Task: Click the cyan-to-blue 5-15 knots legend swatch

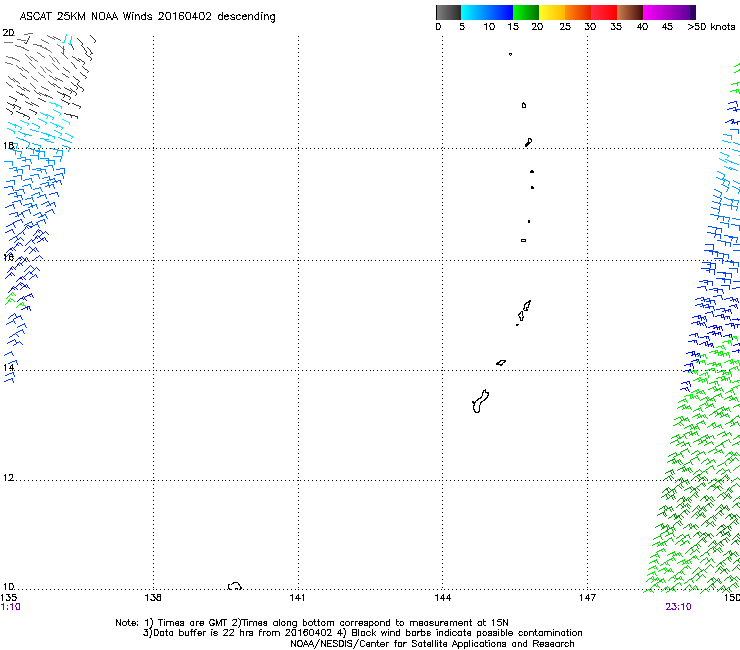Action: (487, 12)
